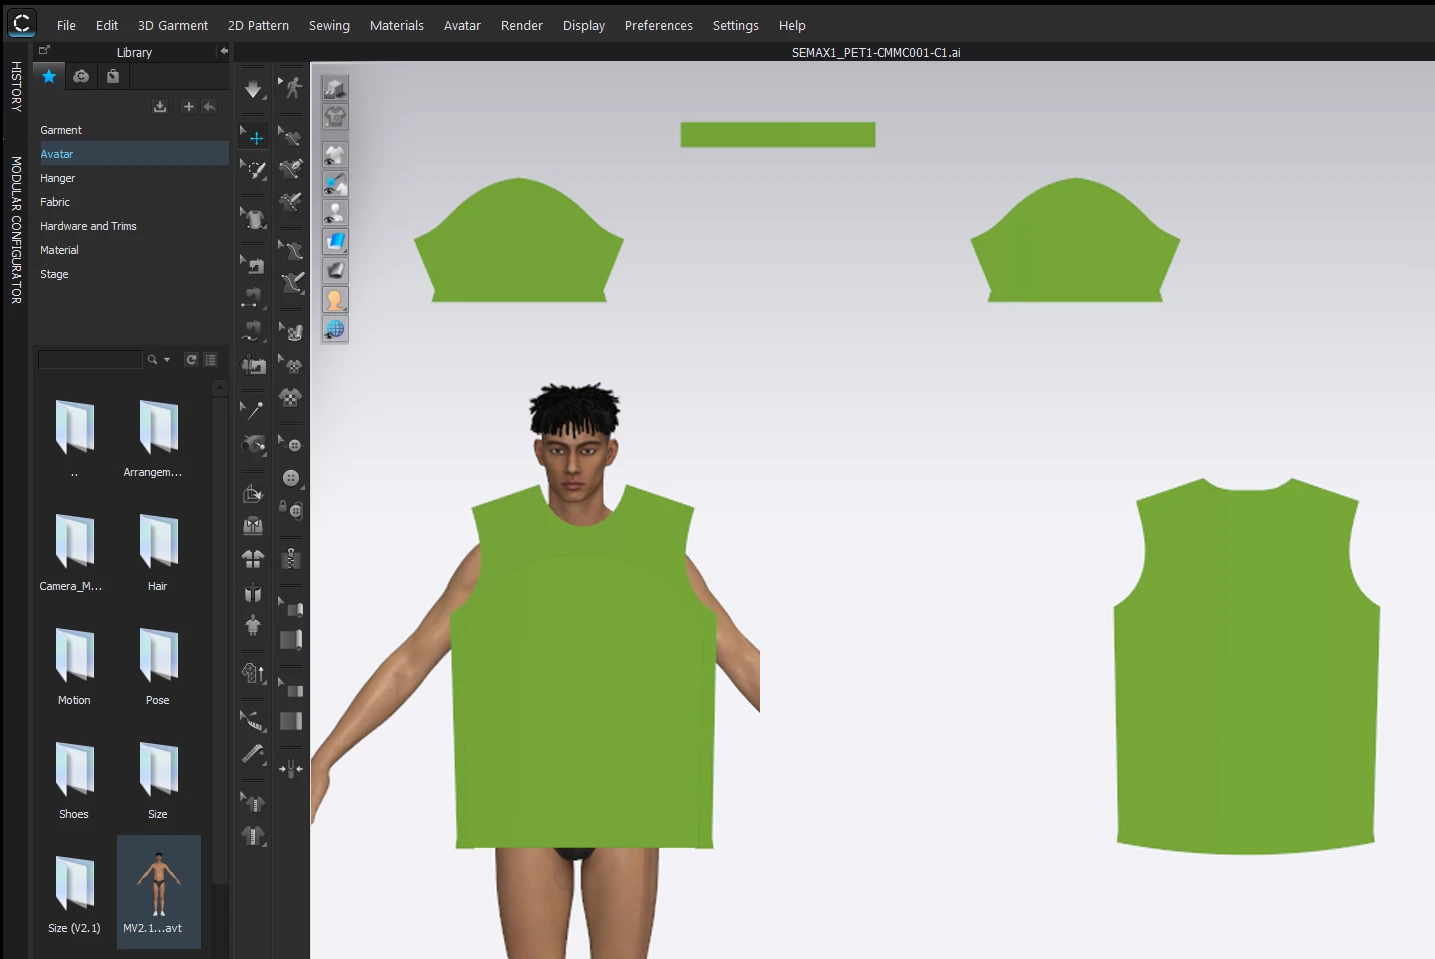Image resolution: width=1435 pixels, height=959 pixels.
Task: Choose the Select Mesh brush tool
Action: [254, 170]
